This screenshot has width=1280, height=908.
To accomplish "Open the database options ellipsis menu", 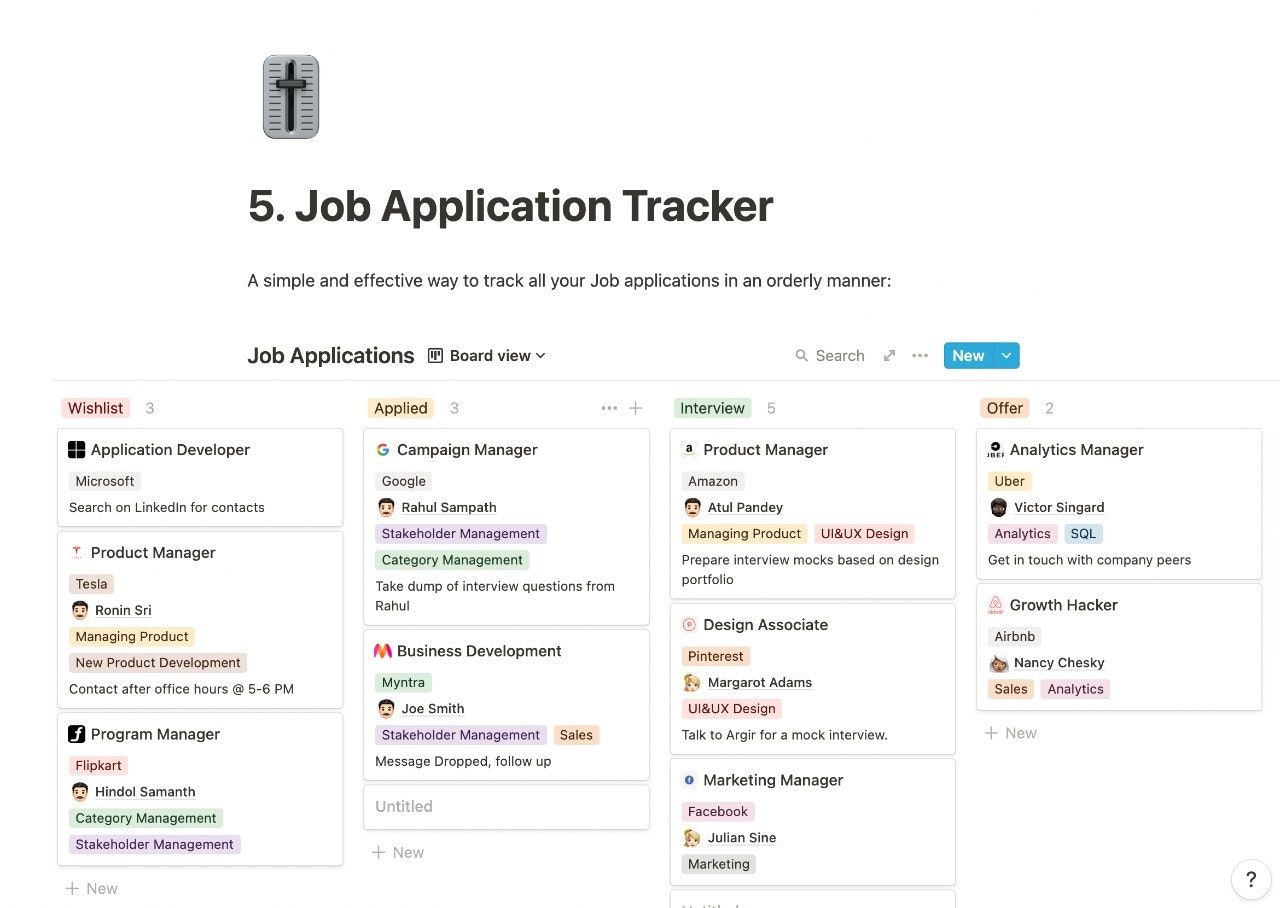I will click(920, 355).
